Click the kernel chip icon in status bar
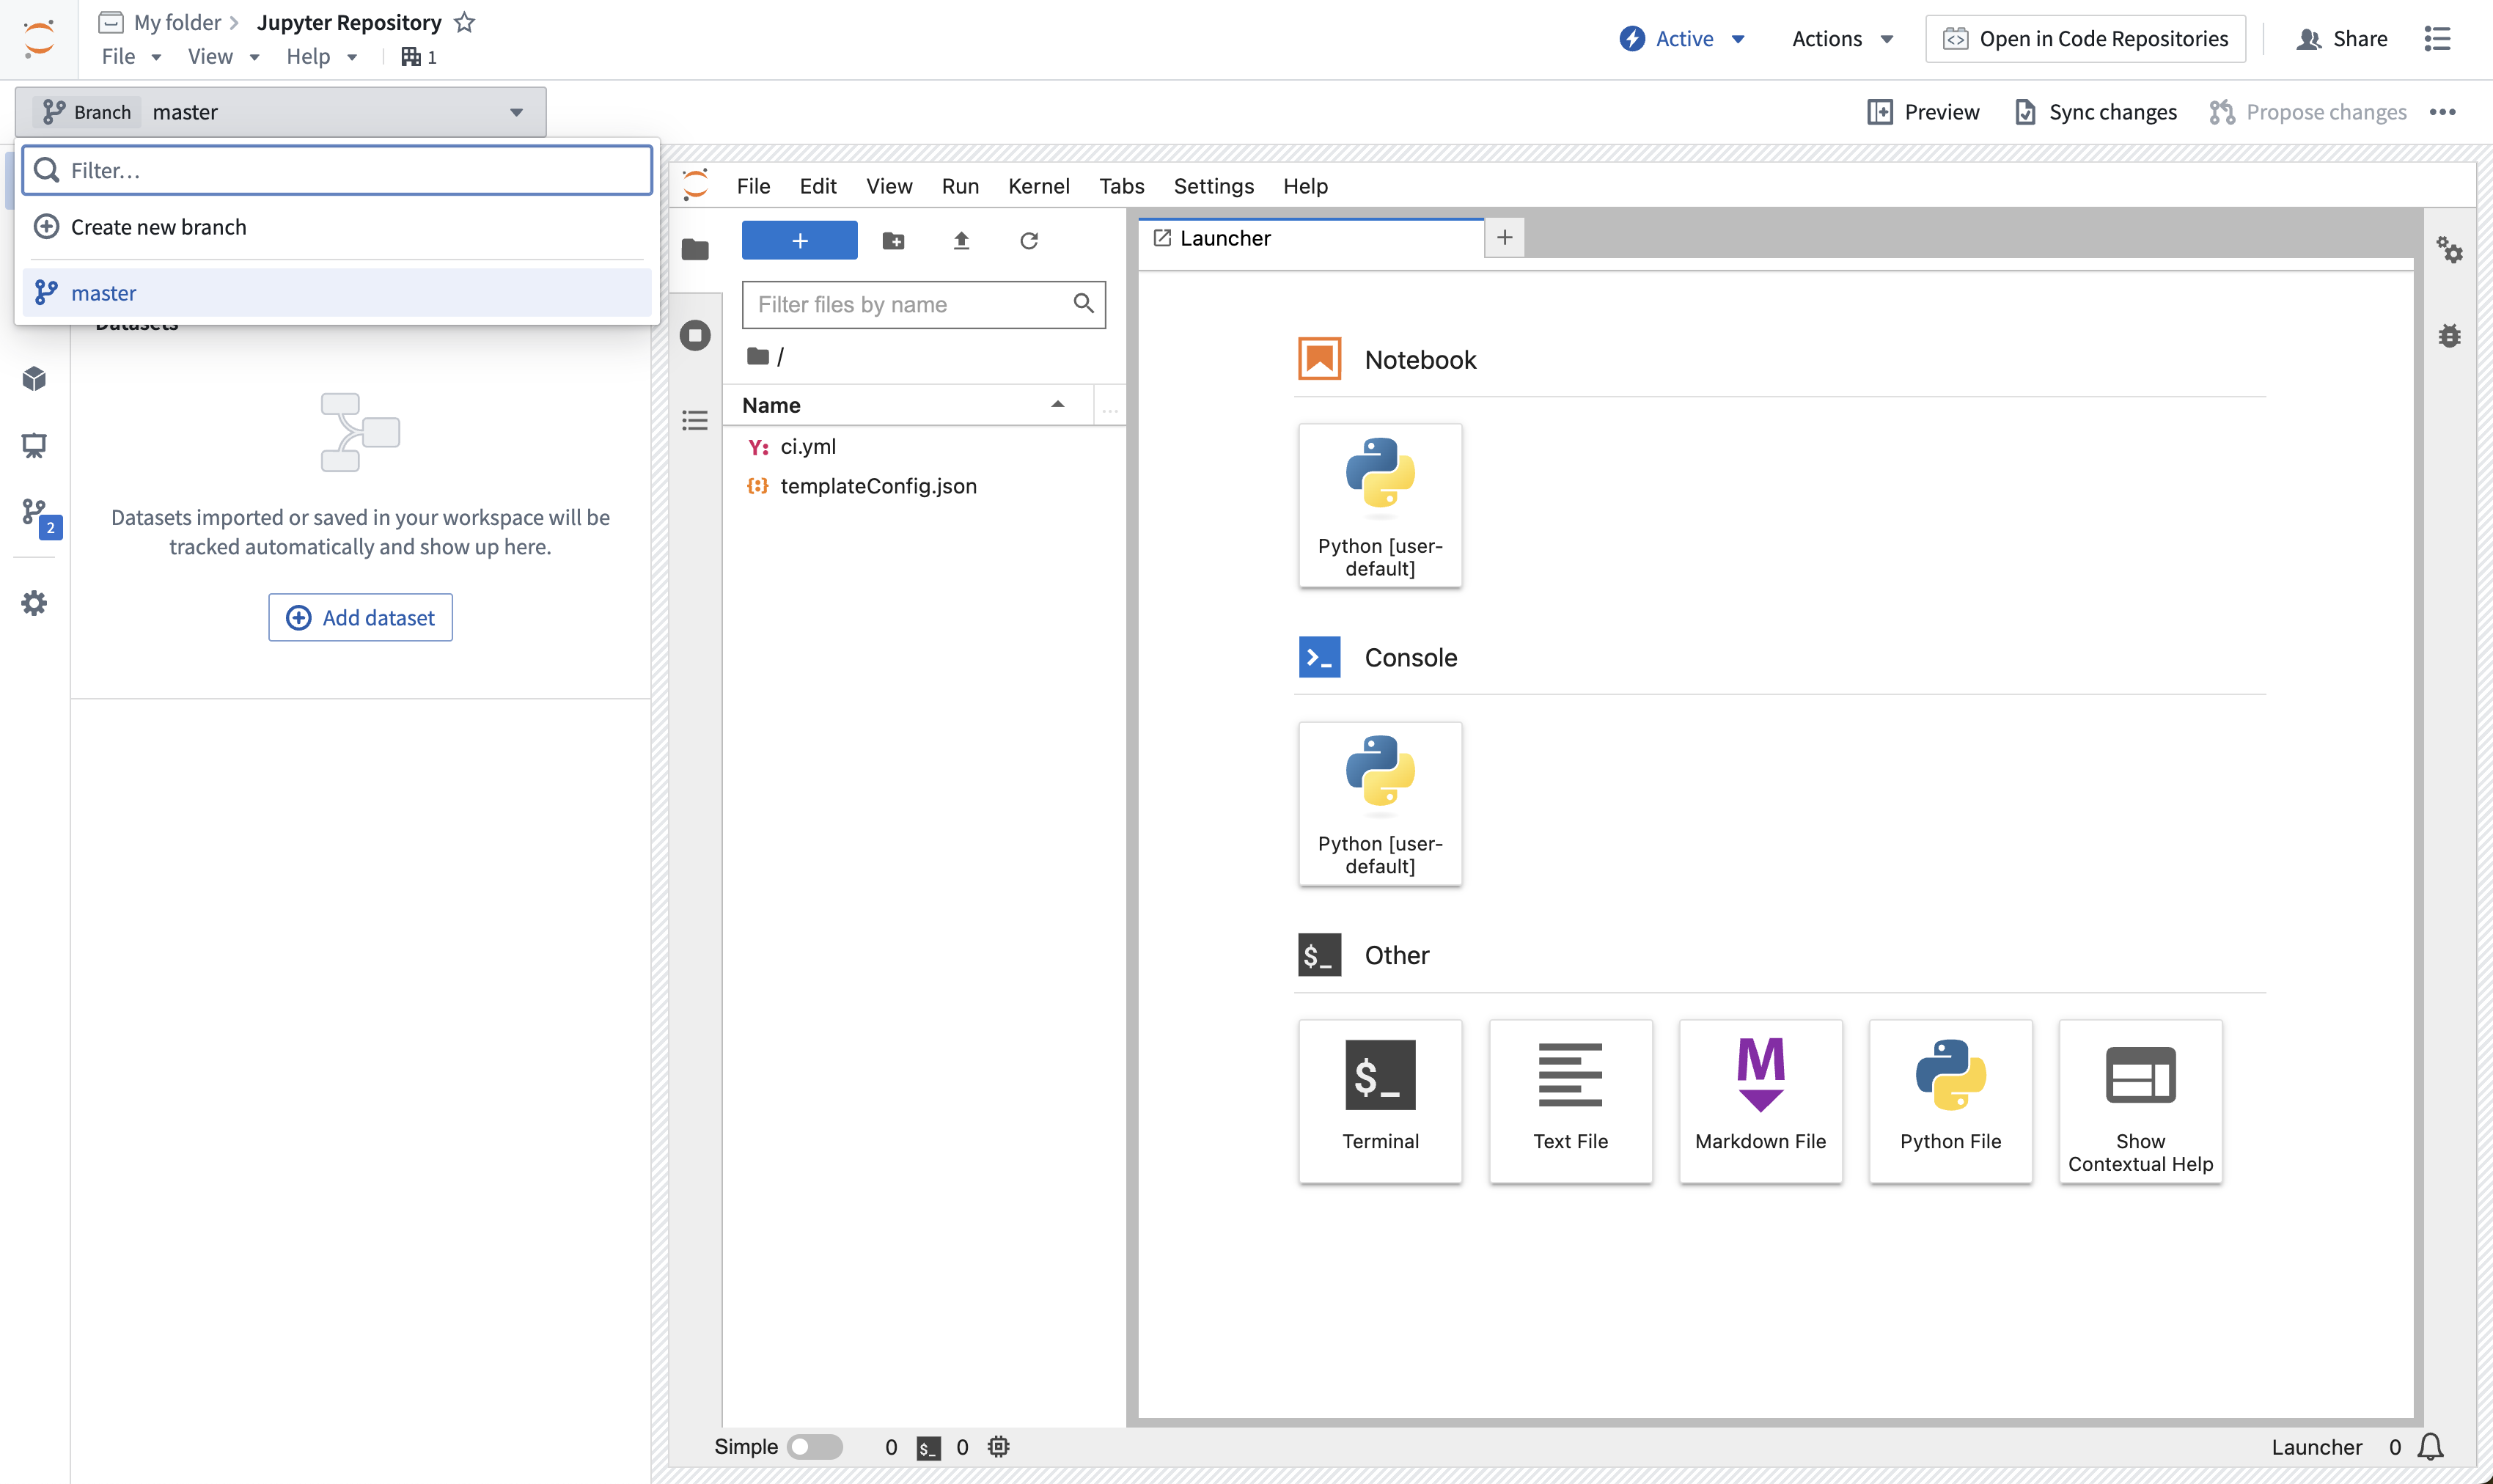The width and height of the screenshot is (2493, 1484). point(998,1447)
